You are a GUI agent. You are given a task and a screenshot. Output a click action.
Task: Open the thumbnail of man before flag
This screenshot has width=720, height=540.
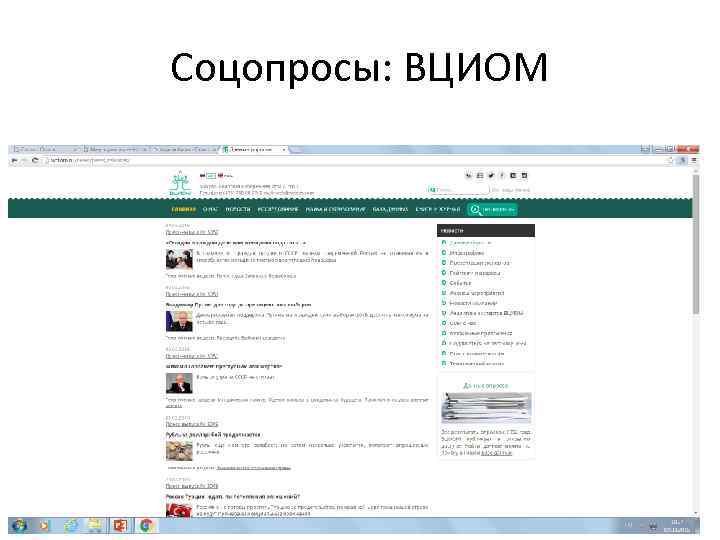click(179, 321)
